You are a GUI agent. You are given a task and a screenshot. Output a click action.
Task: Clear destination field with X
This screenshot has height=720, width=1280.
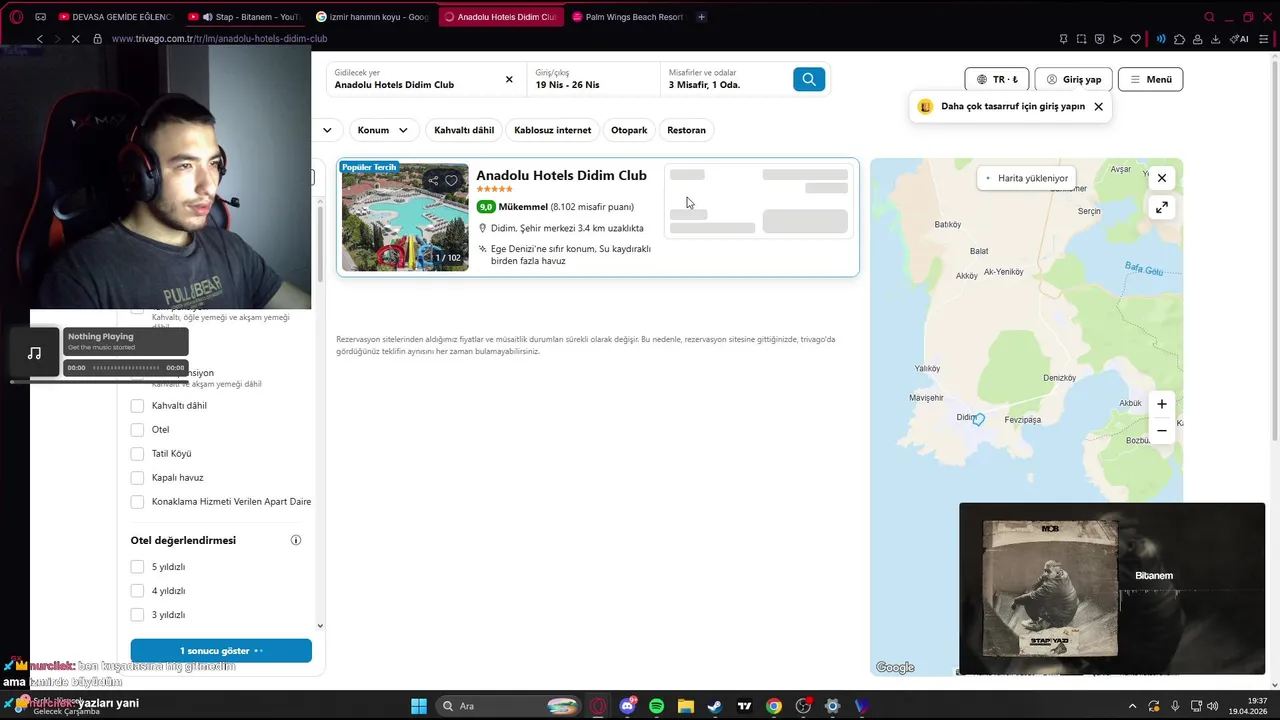click(509, 79)
